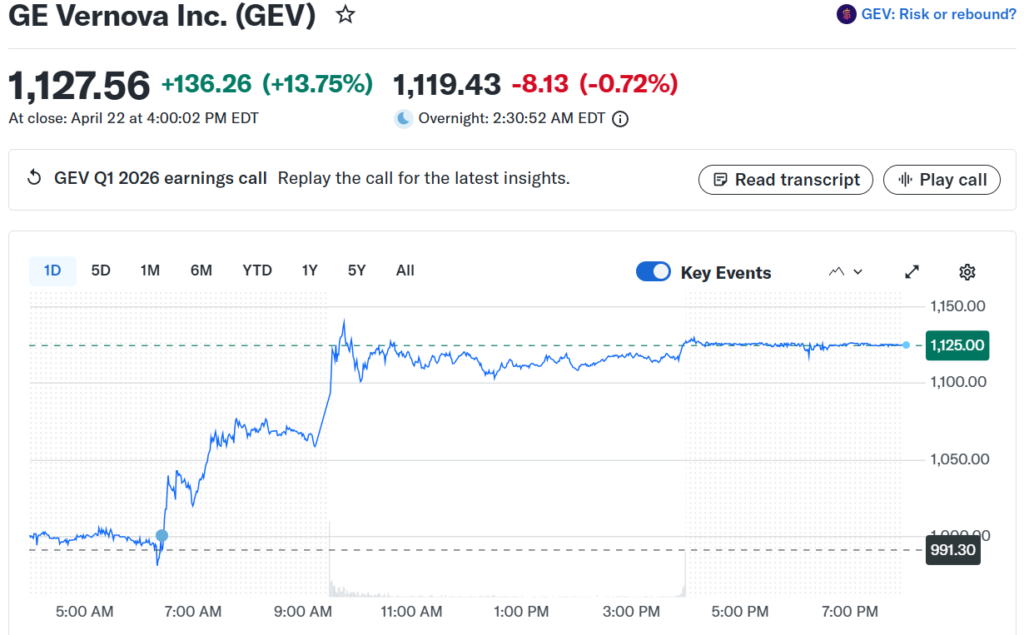The height and width of the screenshot is (635, 1024).
Task: Click the overnight info circle icon
Action: coord(620,119)
